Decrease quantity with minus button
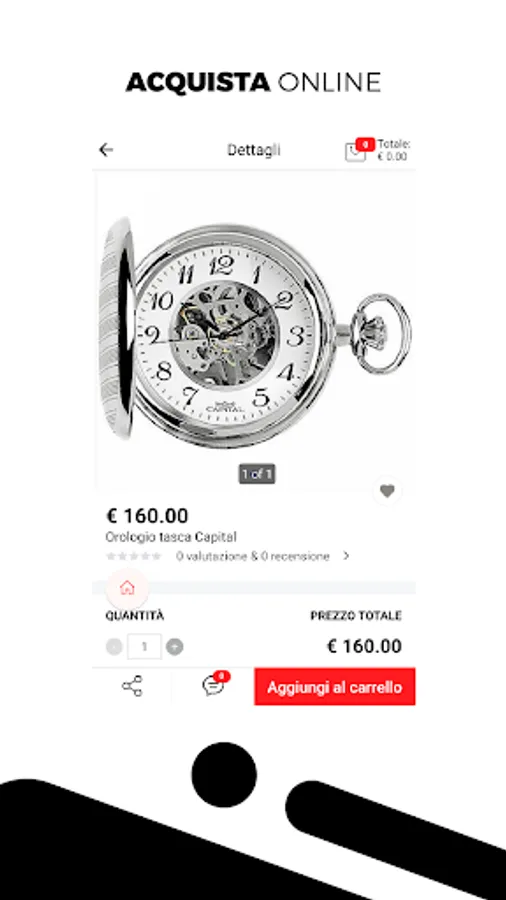506x900 pixels. click(x=114, y=647)
